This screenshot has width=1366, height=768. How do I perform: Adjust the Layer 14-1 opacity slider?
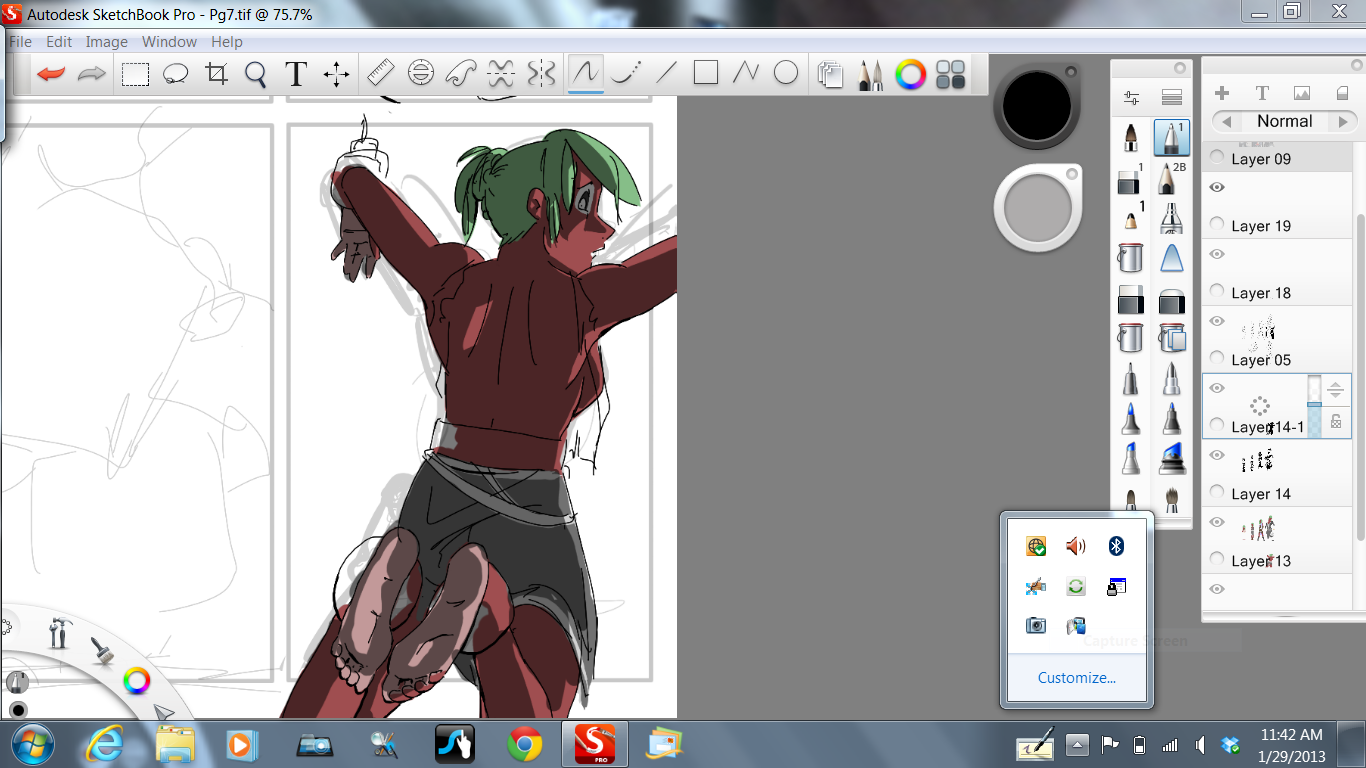click(x=1314, y=406)
